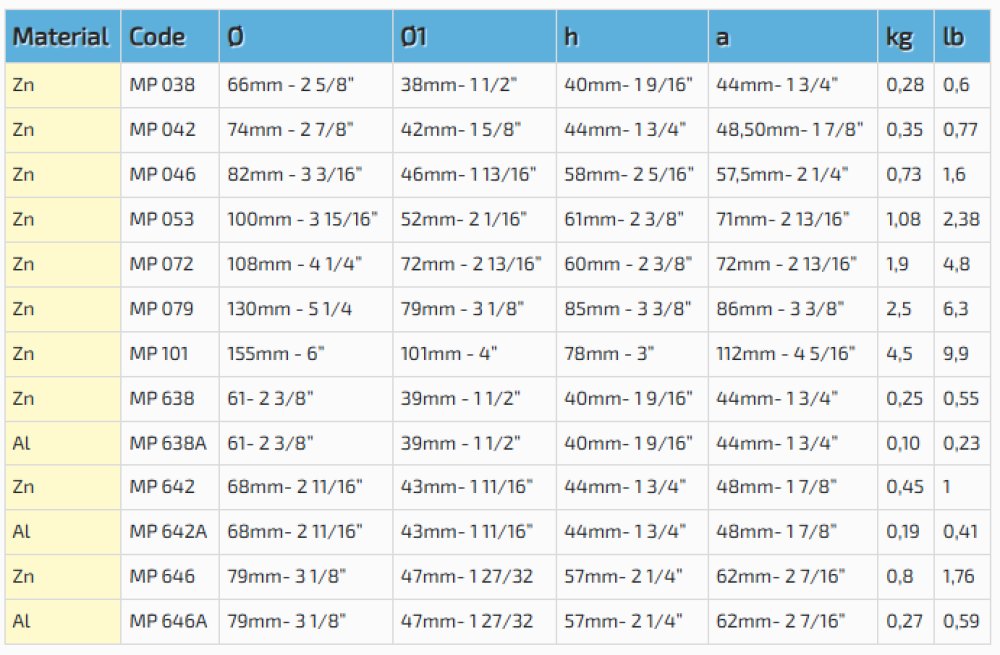The height and width of the screenshot is (655, 1000).
Task: Select Ø1 value "38mm- 1 1/2""
Action: pos(459,85)
